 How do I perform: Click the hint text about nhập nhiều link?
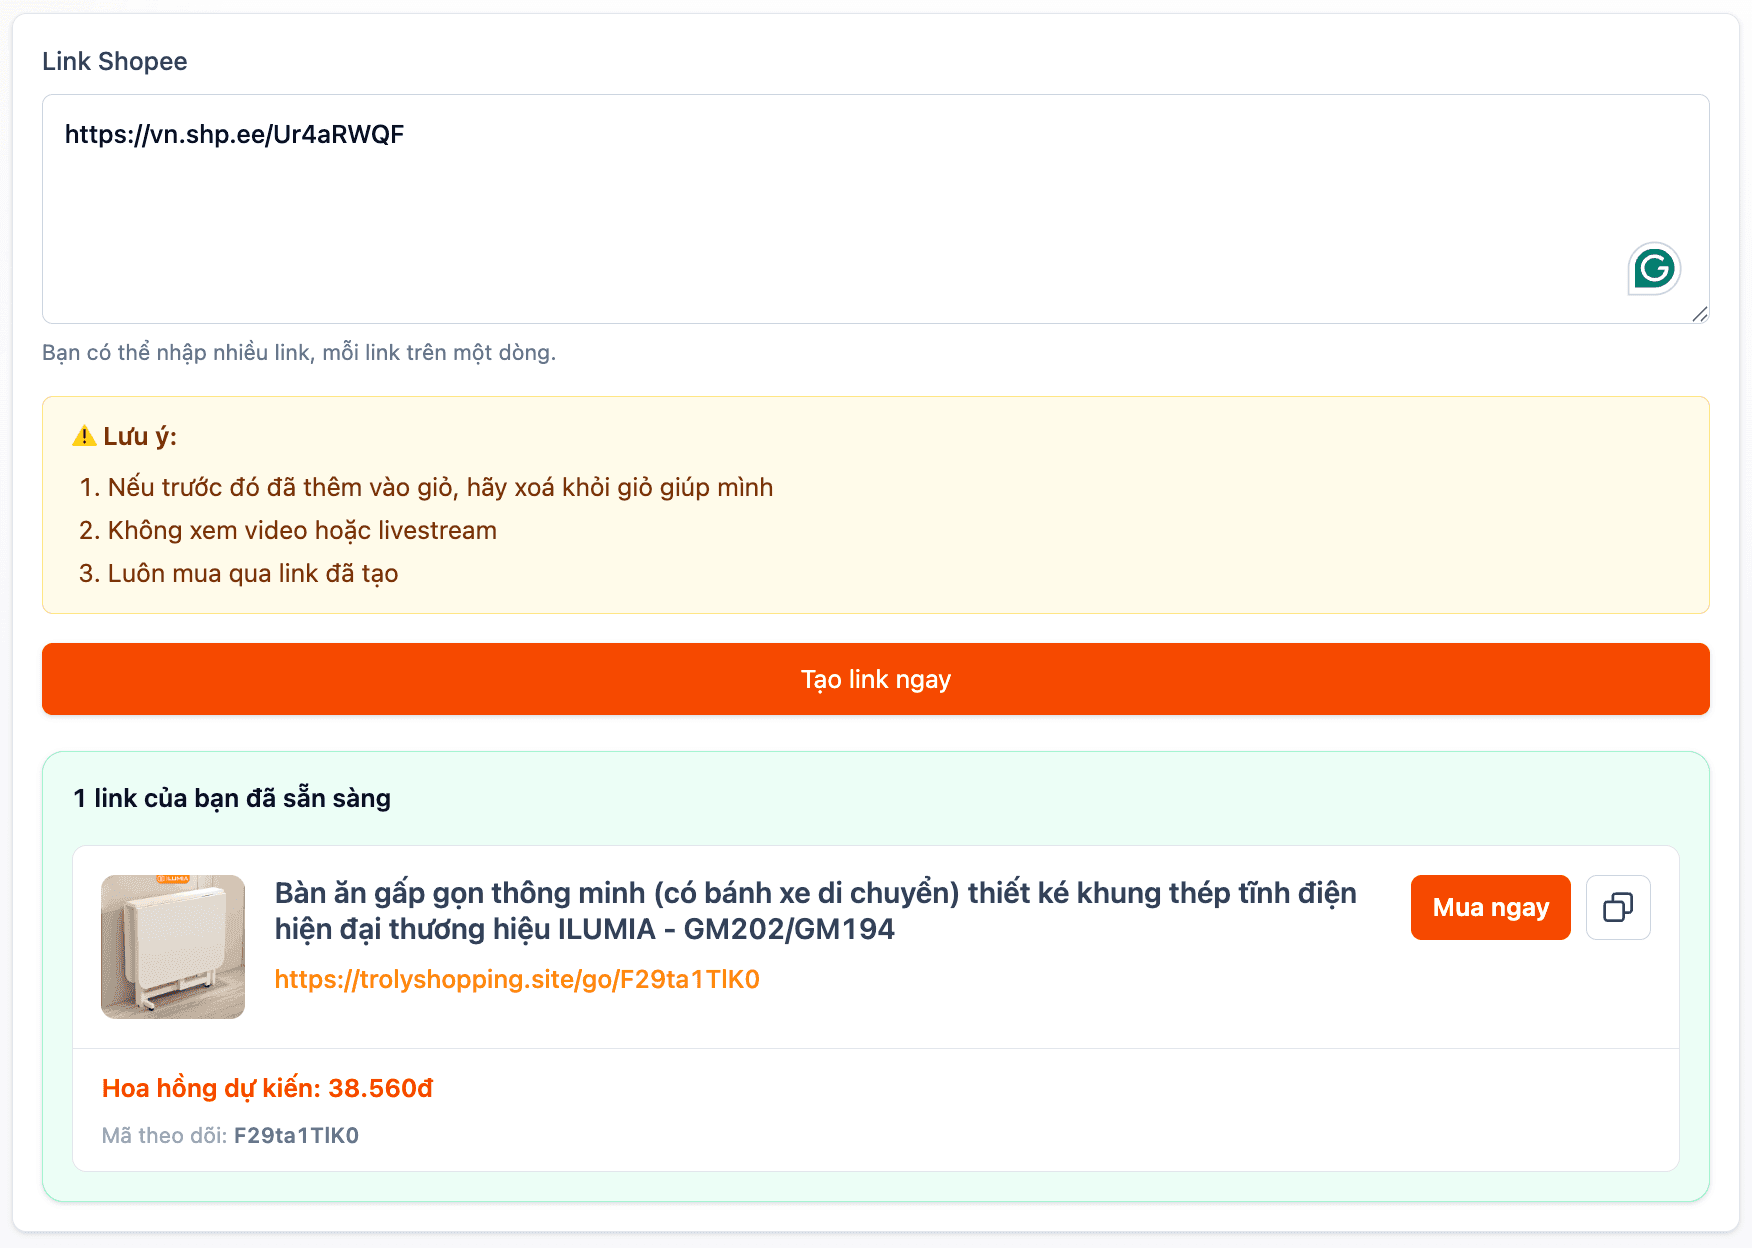(x=299, y=352)
